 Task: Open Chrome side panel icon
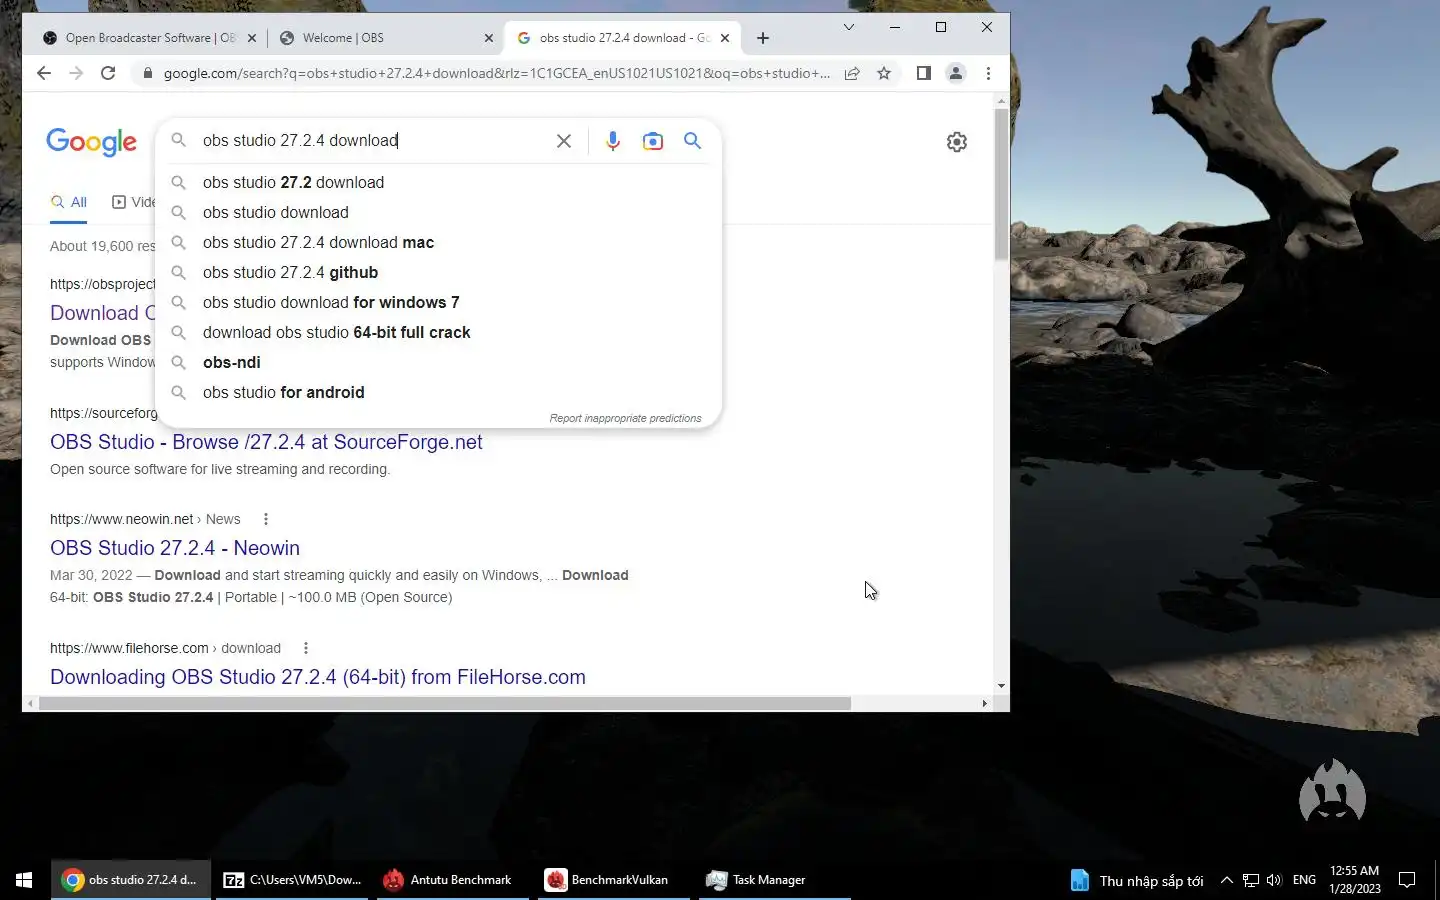(923, 73)
